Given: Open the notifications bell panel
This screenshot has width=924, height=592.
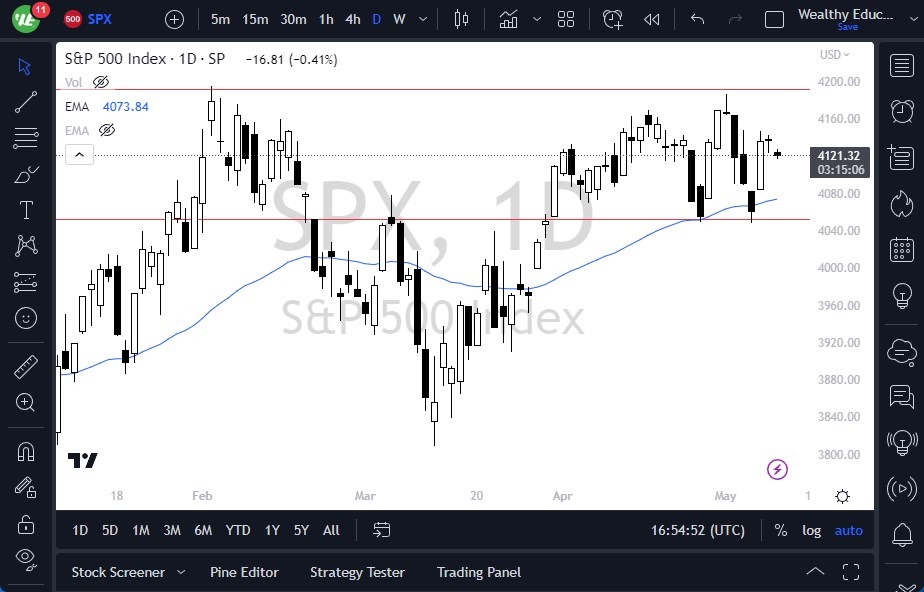Looking at the screenshot, I should (902, 535).
